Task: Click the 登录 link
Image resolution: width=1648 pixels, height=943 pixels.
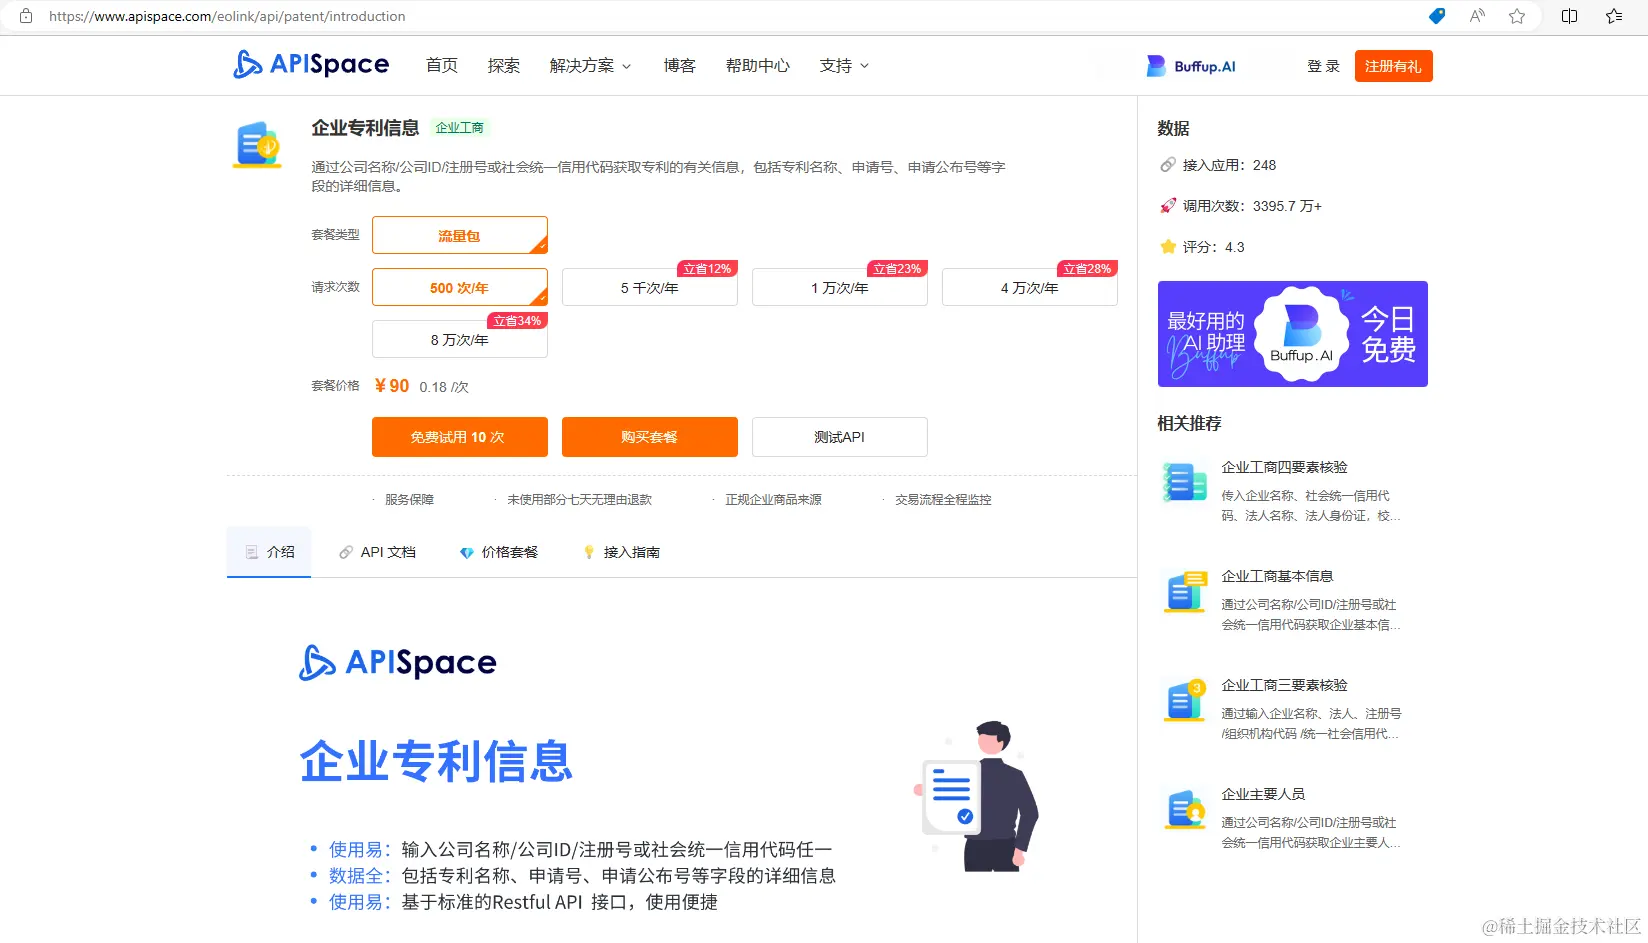Action: point(1323,66)
